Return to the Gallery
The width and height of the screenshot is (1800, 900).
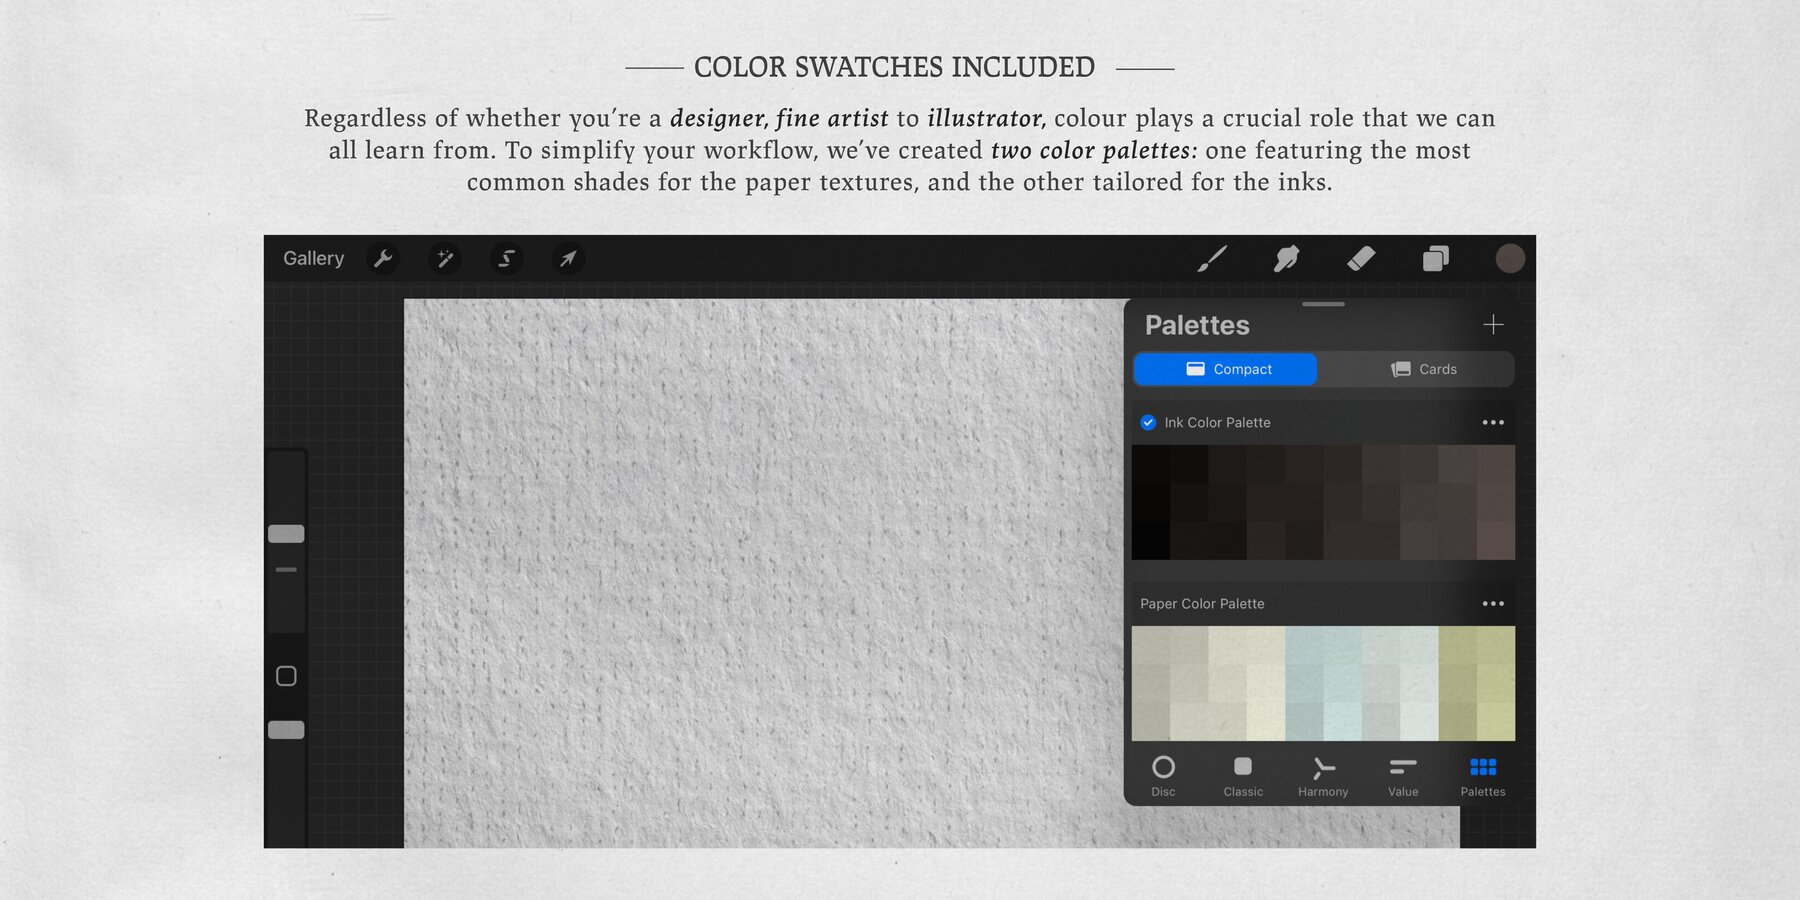click(313, 259)
